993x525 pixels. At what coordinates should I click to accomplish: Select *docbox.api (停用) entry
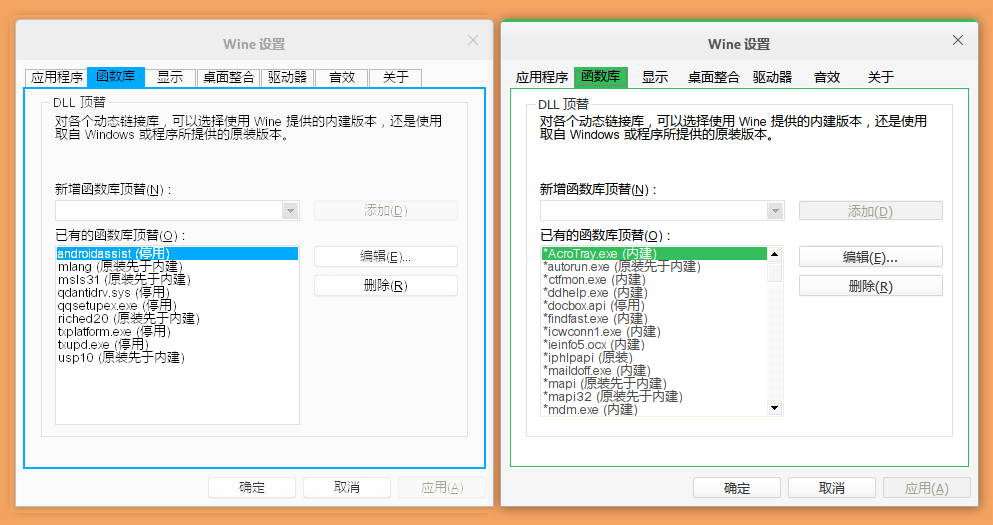coord(654,306)
